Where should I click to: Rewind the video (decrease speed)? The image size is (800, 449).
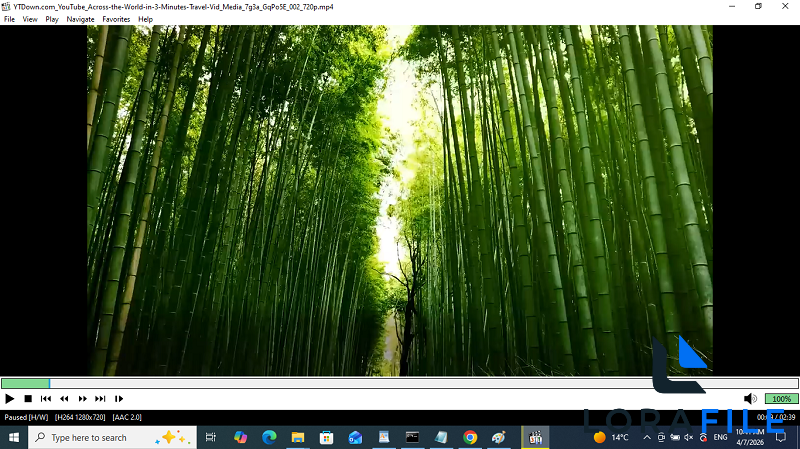point(64,398)
